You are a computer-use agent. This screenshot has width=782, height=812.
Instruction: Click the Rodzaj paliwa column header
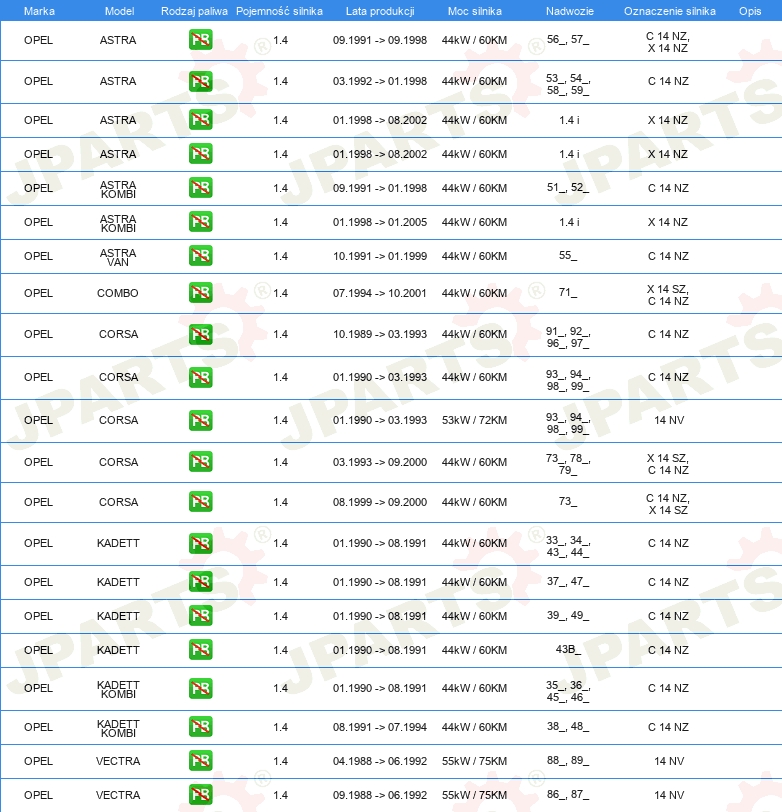[x=194, y=11]
